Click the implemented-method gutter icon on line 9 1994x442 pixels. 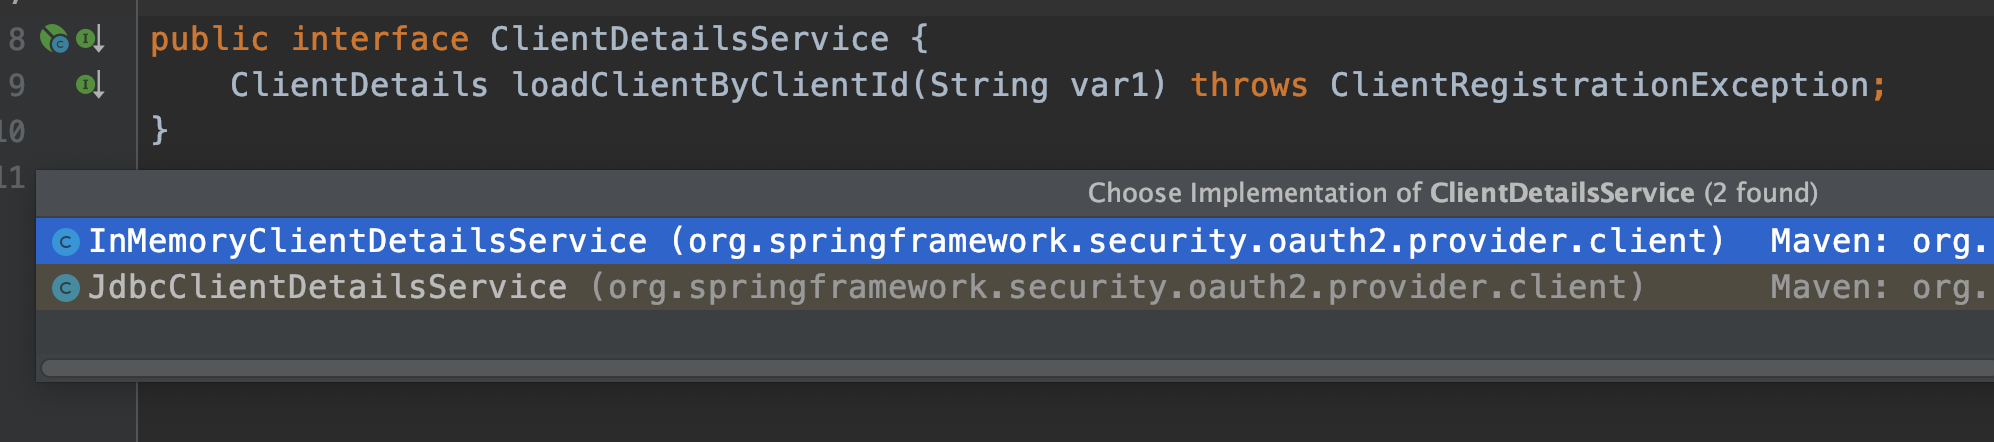tap(90, 85)
